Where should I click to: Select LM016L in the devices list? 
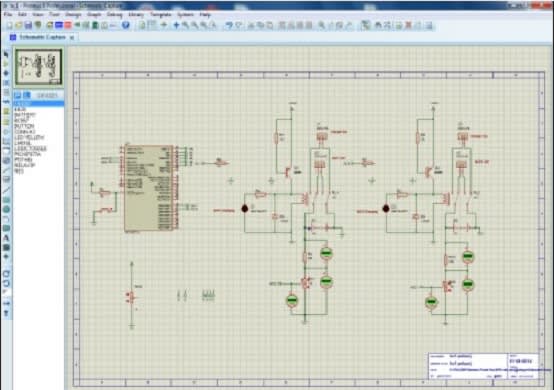pyautogui.click(x=23, y=143)
